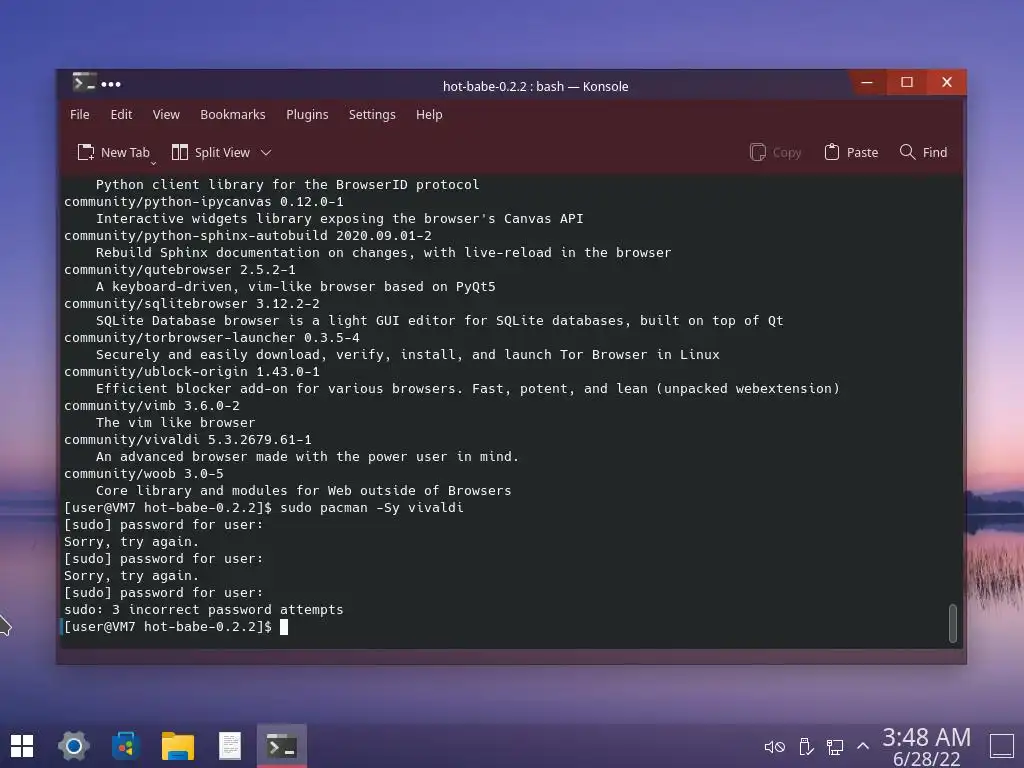Screen dimensions: 1024x768
Task: Click the text 'community/qutebrowser 2.5.2-1'
Action: pyautogui.click(x=180, y=270)
